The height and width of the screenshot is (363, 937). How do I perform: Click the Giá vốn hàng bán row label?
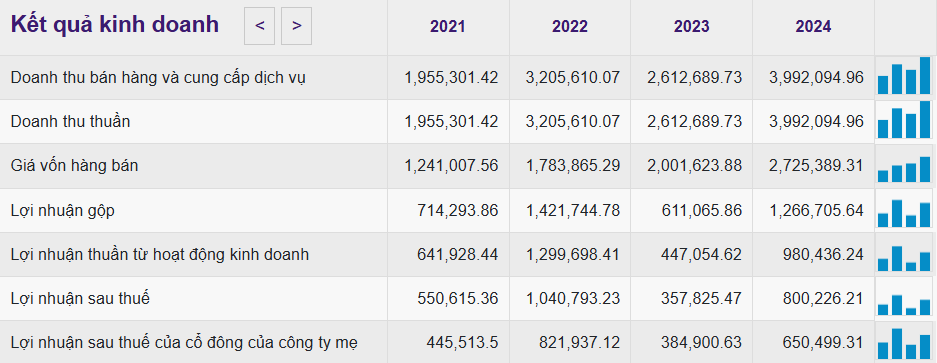tap(75, 166)
